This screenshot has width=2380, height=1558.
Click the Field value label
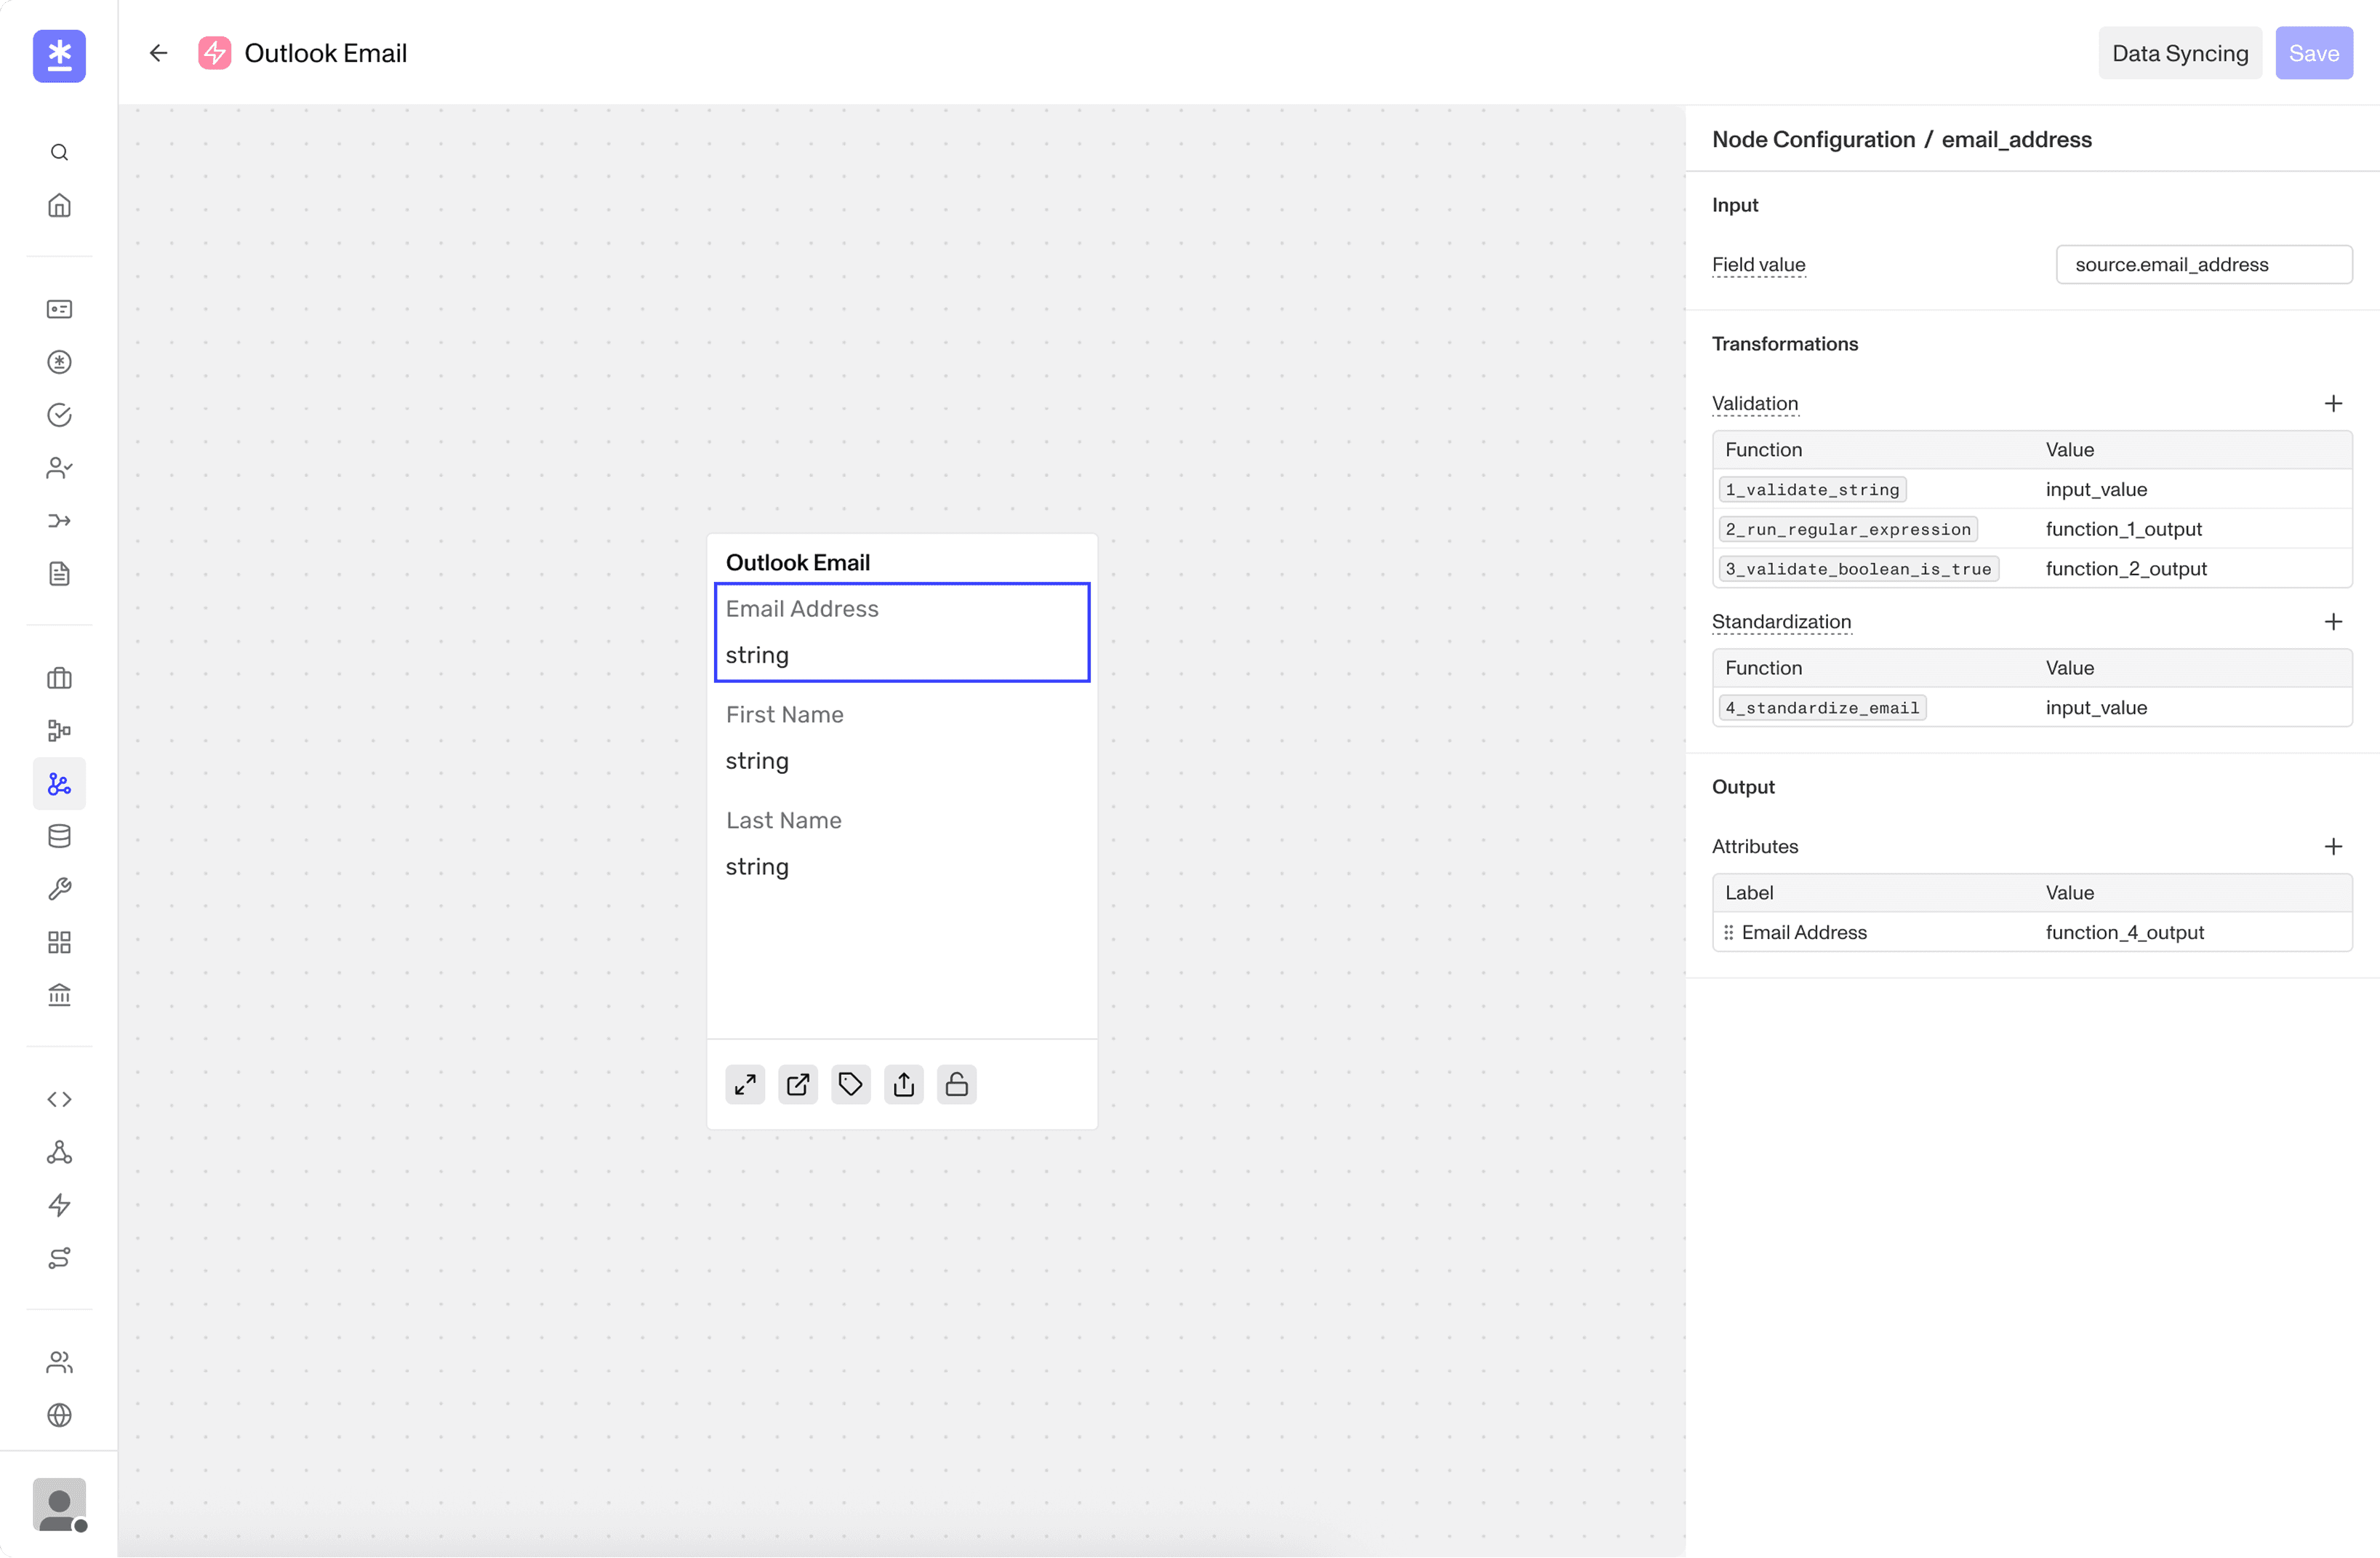1758,264
